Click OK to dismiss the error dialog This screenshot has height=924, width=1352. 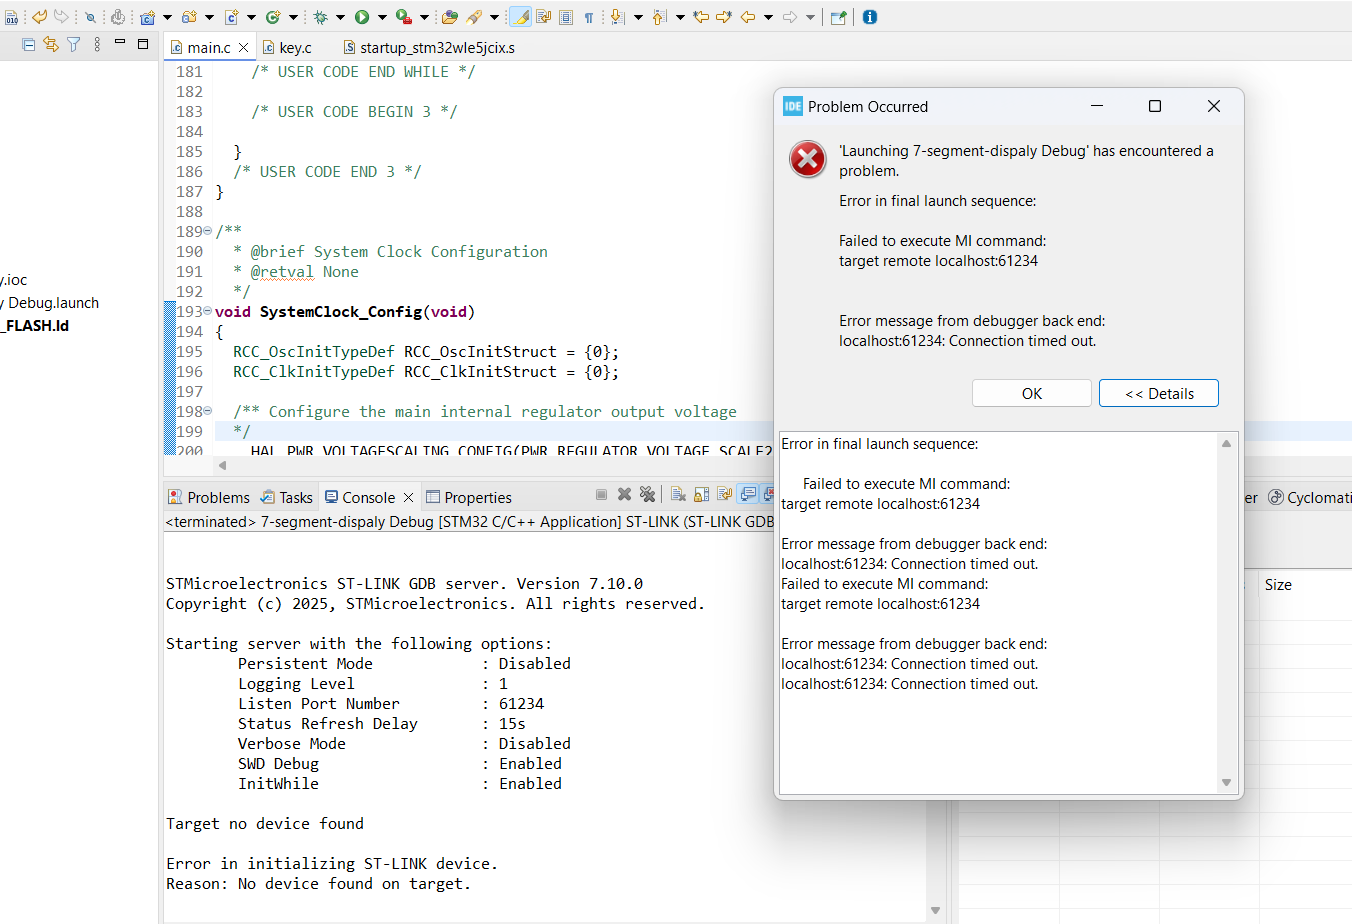1031,393
